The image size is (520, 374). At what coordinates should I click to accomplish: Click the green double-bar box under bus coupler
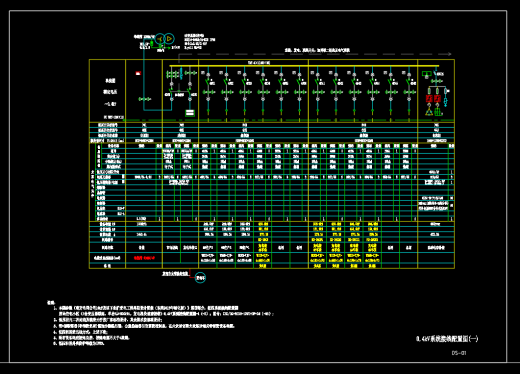click(x=190, y=113)
